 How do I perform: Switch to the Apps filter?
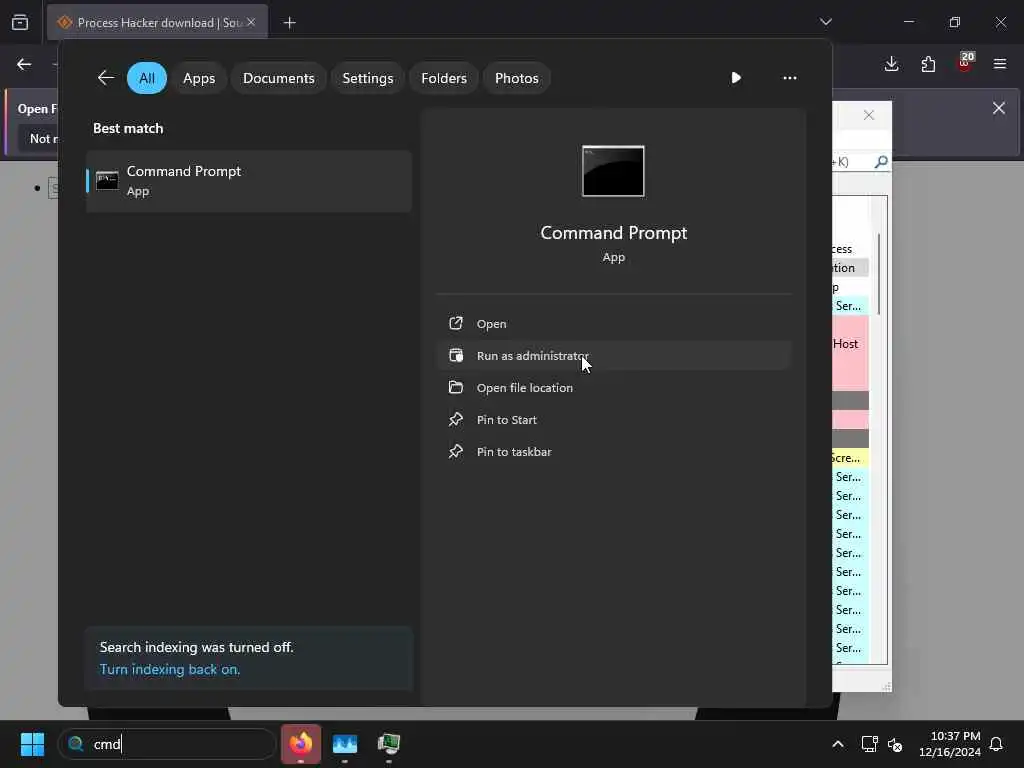(199, 78)
